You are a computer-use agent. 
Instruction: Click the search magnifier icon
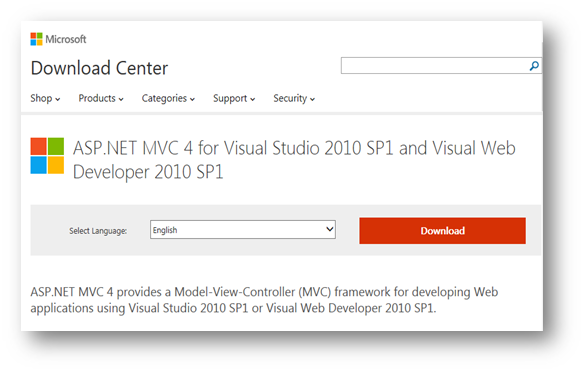(534, 66)
